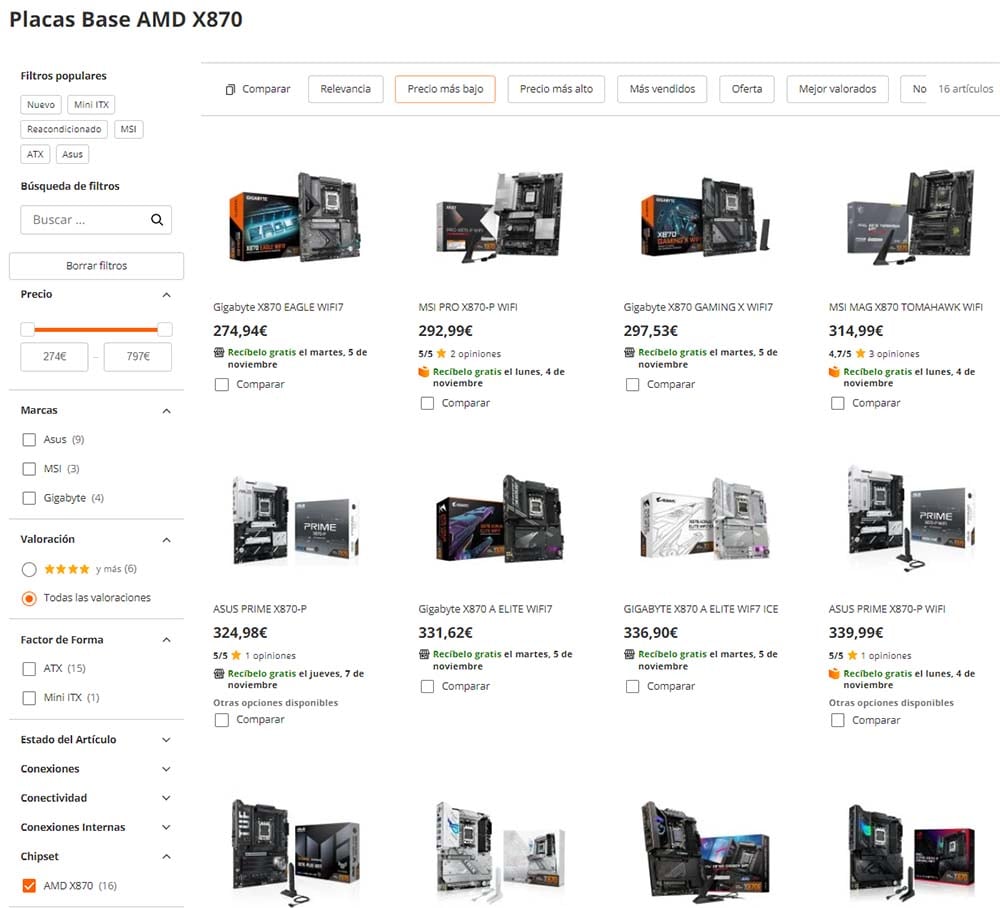Sort by Más vendidos
The height and width of the screenshot is (908, 1000).
pyautogui.click(x=662, y=89)
